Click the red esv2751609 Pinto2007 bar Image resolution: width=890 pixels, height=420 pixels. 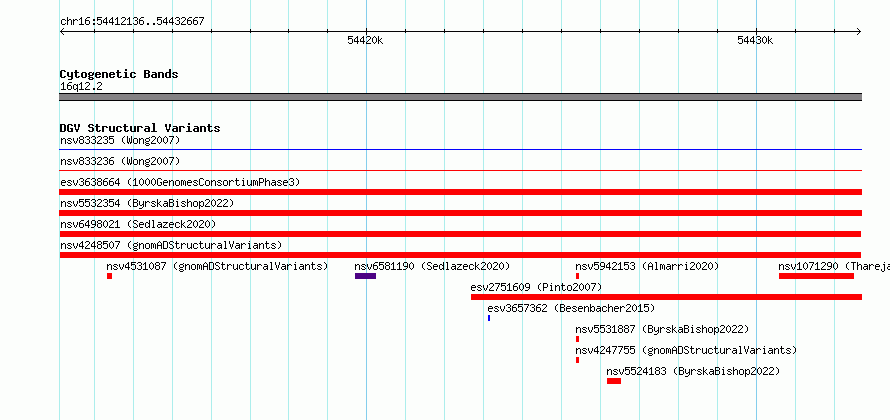point(666,297)
